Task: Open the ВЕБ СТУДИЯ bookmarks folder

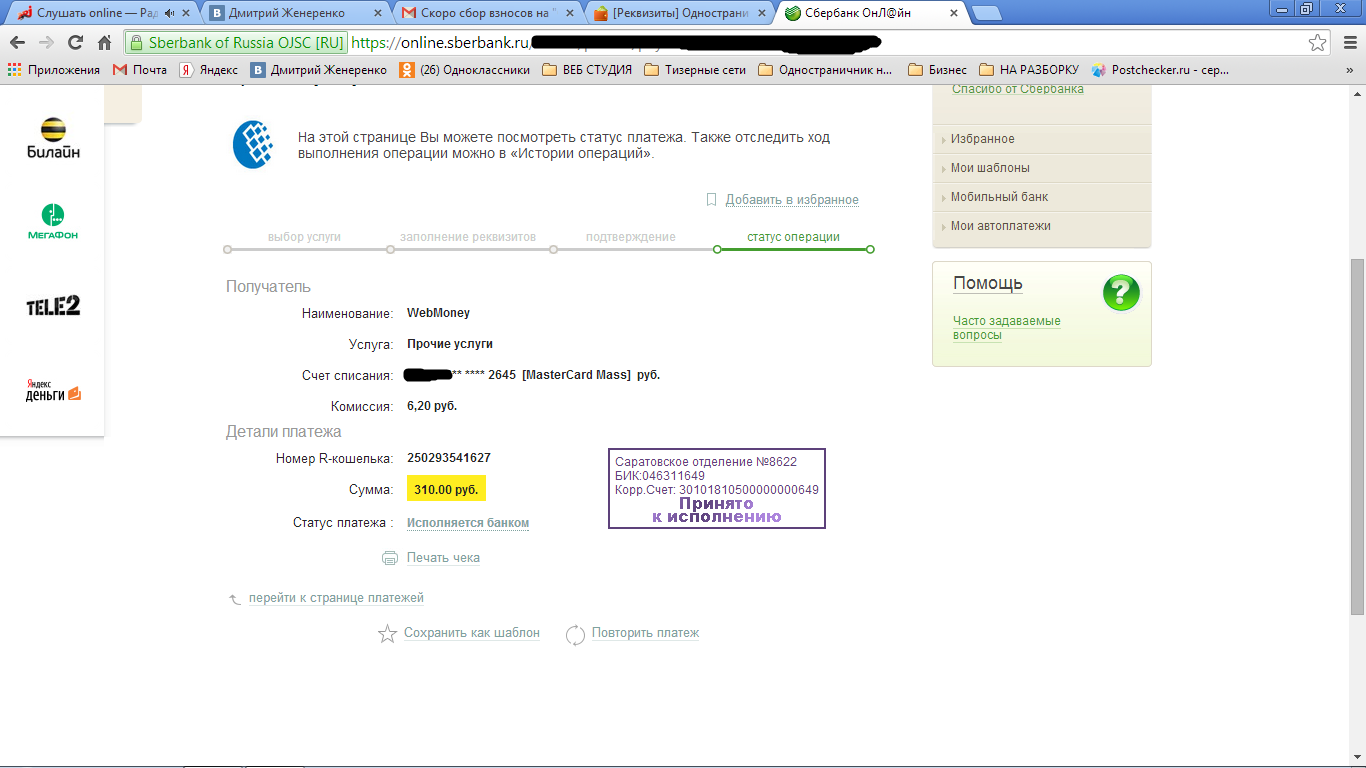Action: point(586,70)
